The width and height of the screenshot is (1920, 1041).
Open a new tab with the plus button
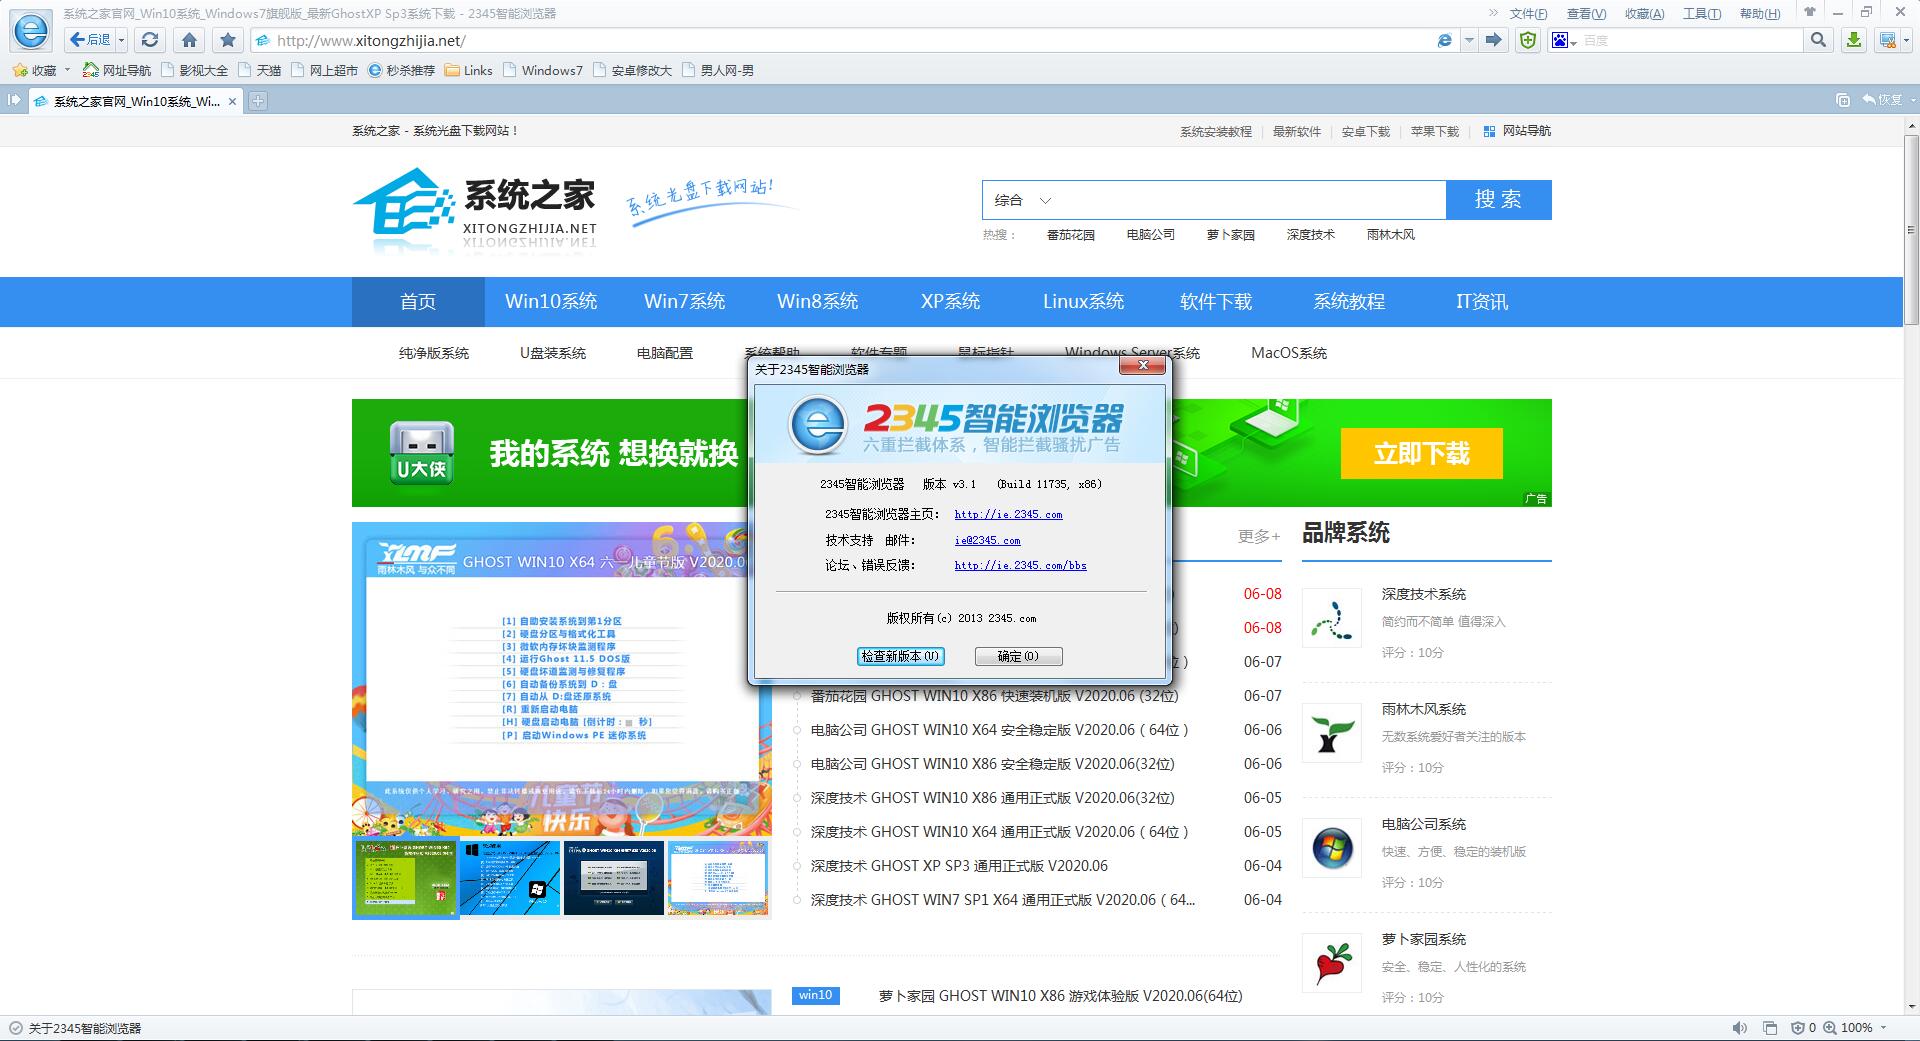pyautogui.click(x=258, y=101)
